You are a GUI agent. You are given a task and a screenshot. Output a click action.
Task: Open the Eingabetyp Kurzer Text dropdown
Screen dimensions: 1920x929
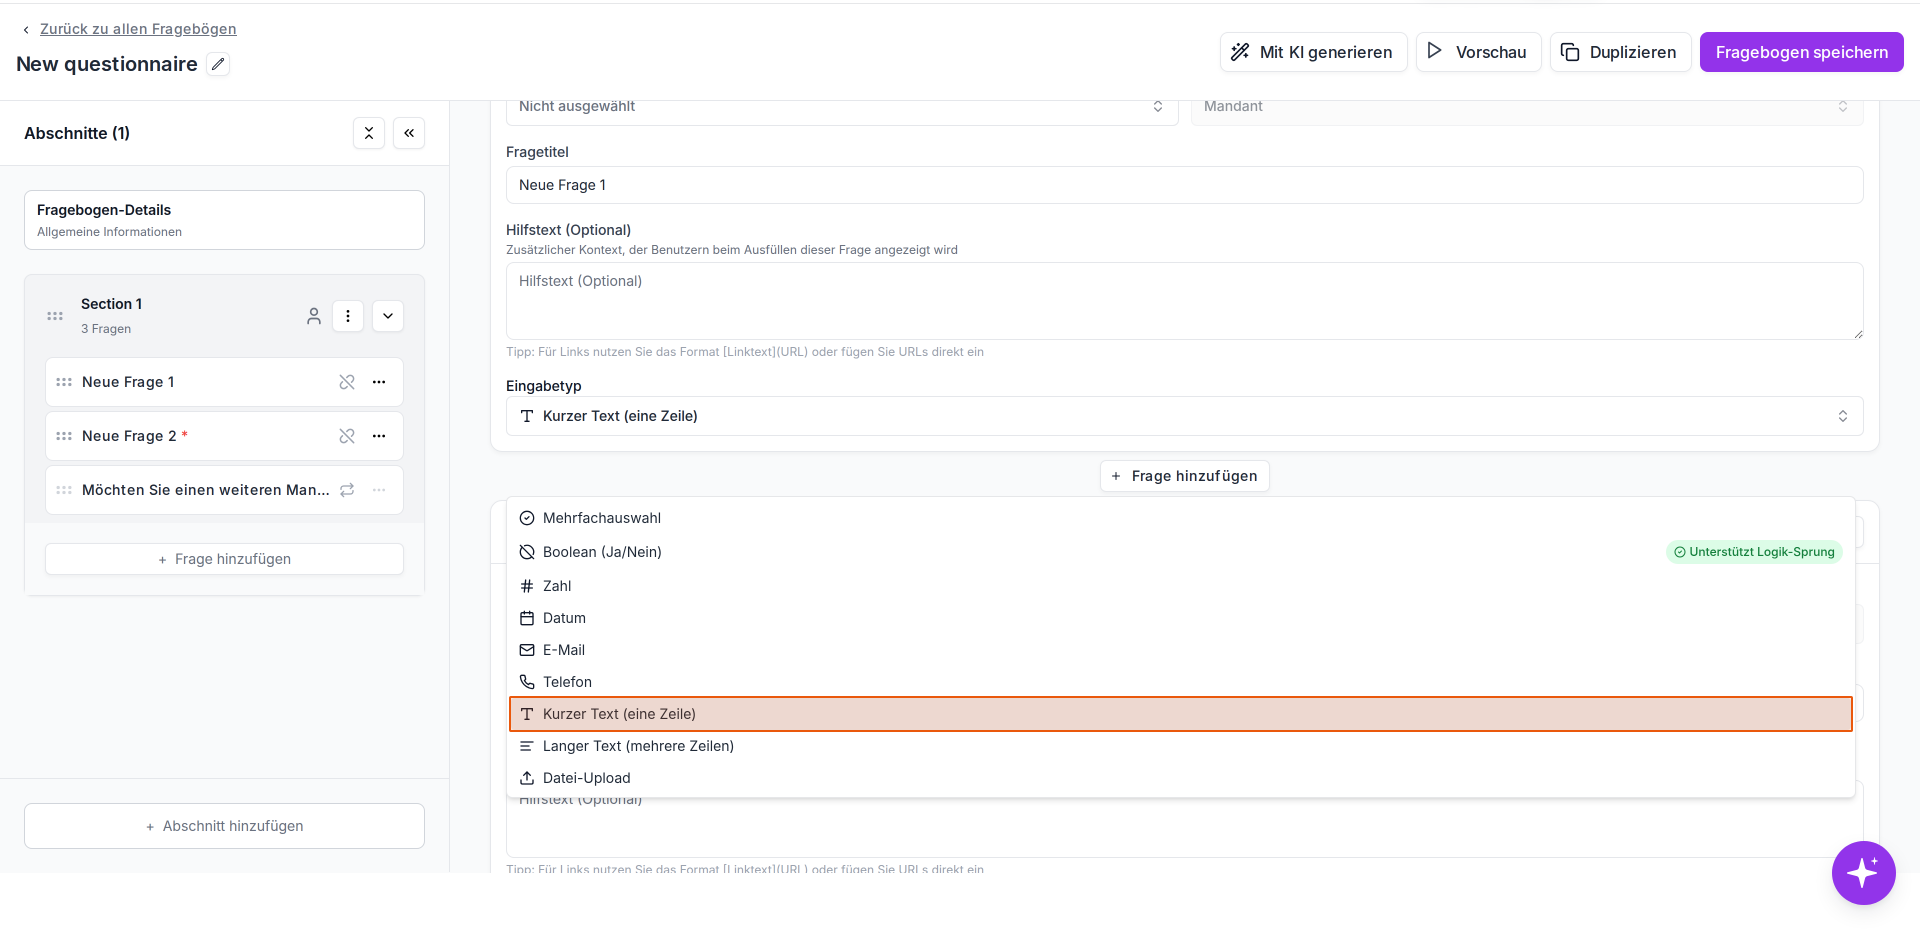[x=1184, y=416]
